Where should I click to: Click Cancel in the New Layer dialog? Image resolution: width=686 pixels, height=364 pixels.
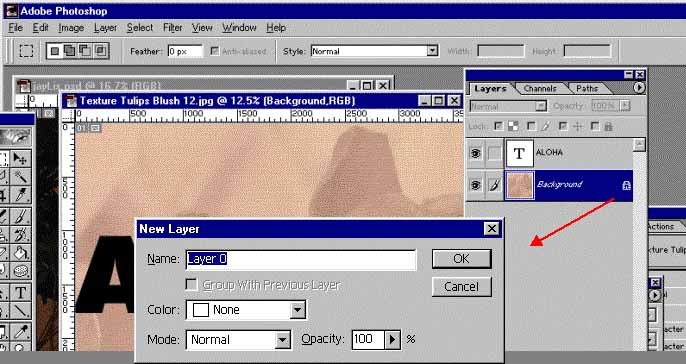(462, 287)
